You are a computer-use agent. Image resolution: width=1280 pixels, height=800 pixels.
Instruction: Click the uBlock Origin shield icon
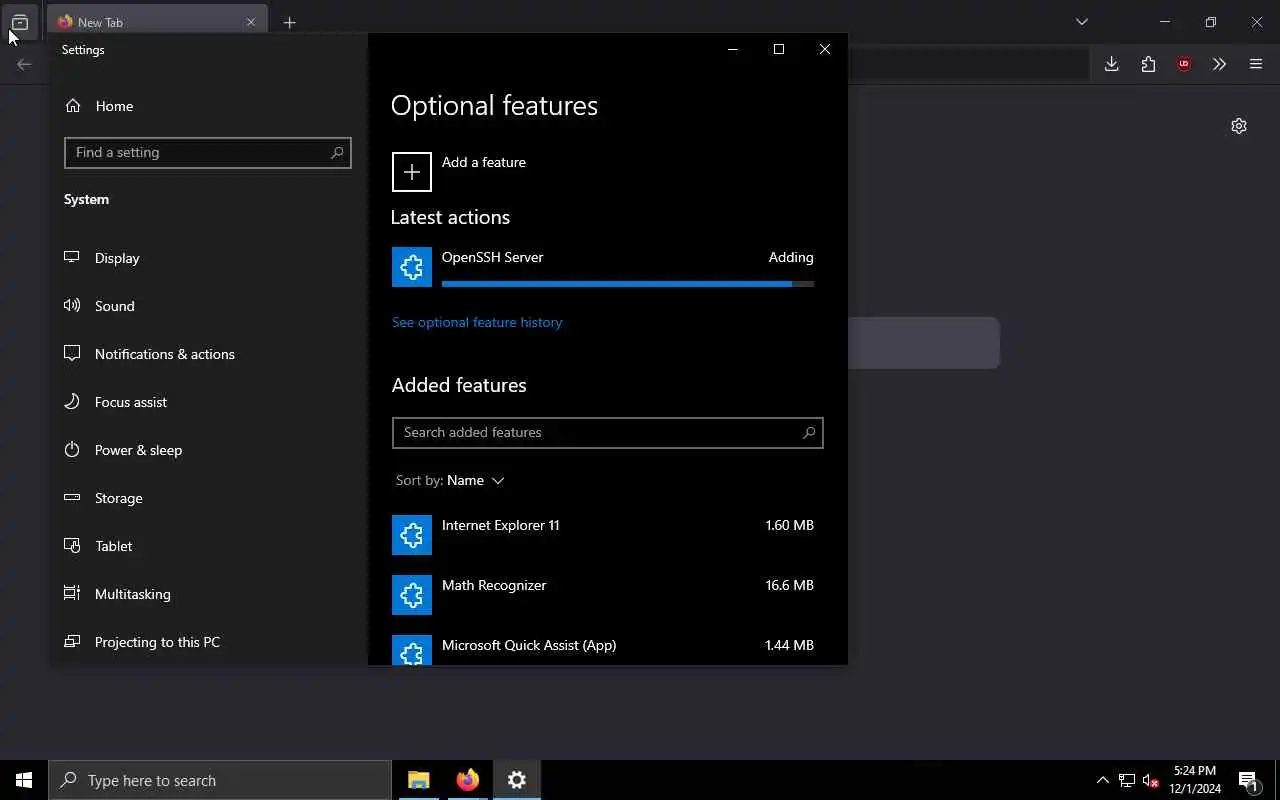point(1184,64)
